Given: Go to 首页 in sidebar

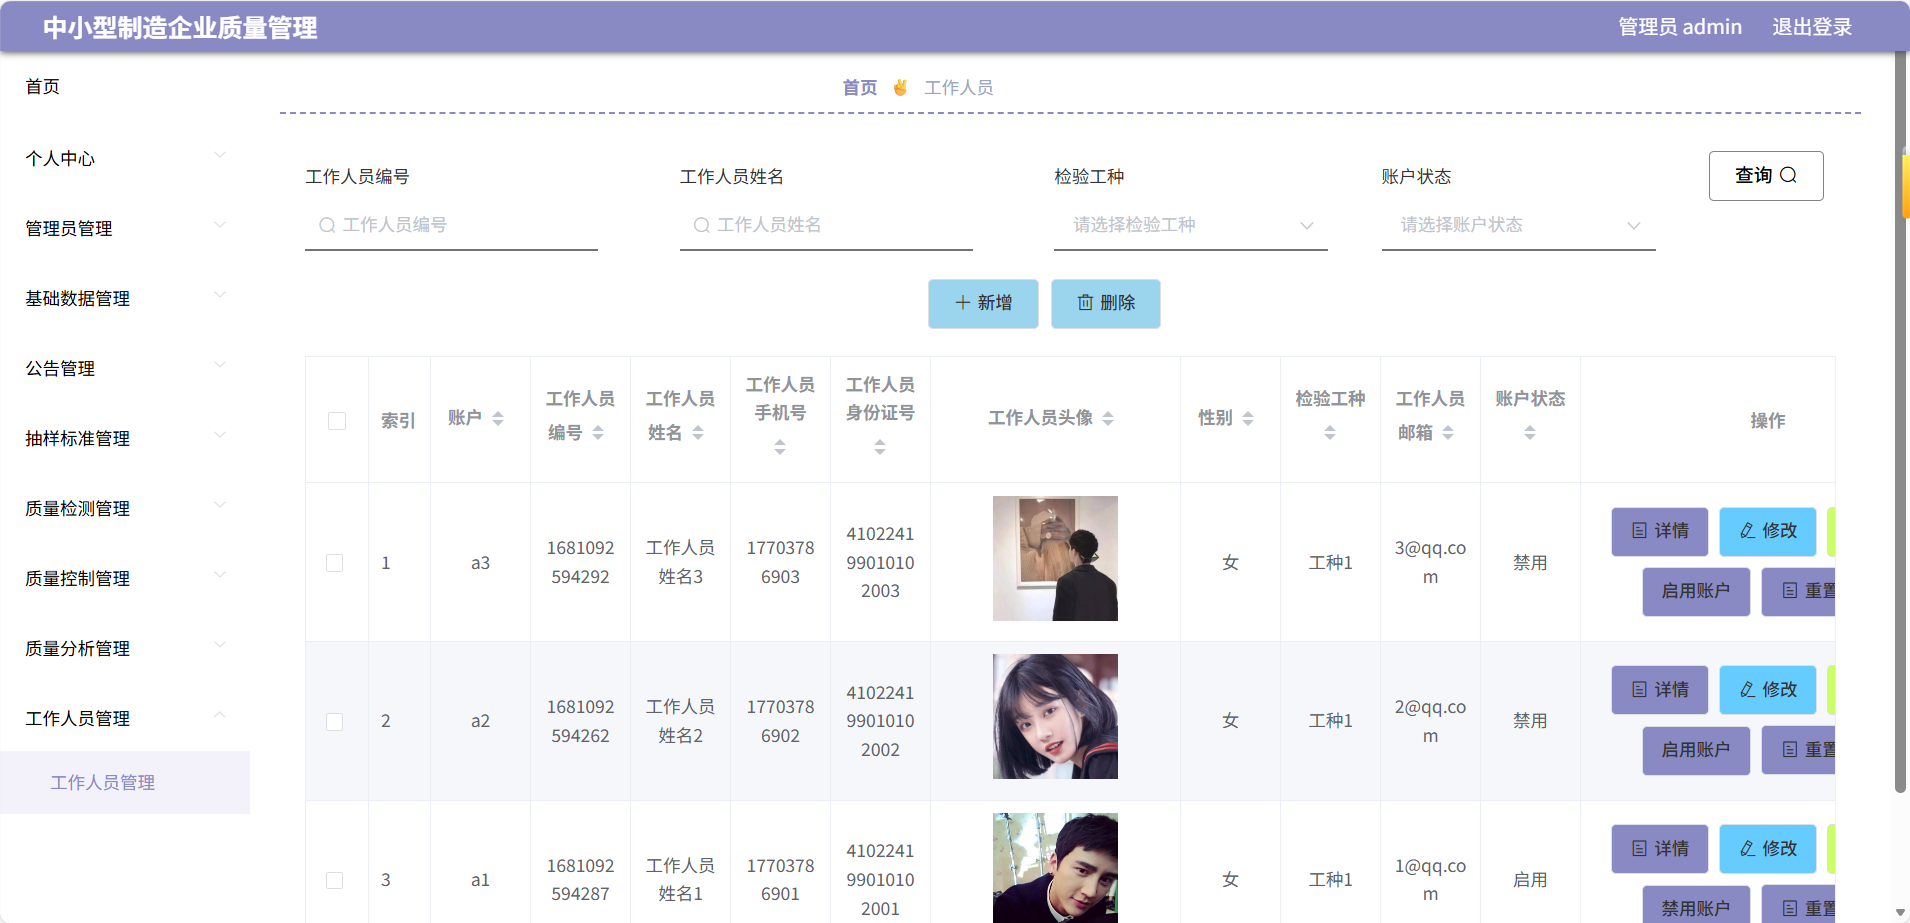Looking at the screenshot, I should pos(42,87).
